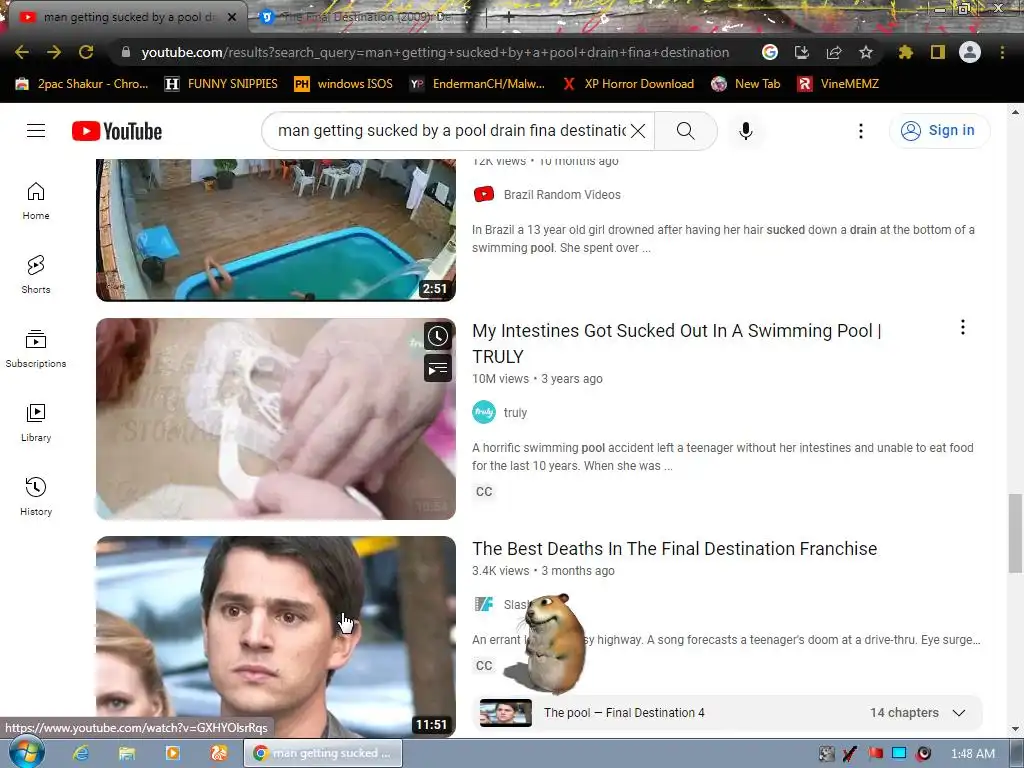This screenshot has width=1024, height=768.
Task: Click the browser address bar URL
Action: tap(435, 52)
